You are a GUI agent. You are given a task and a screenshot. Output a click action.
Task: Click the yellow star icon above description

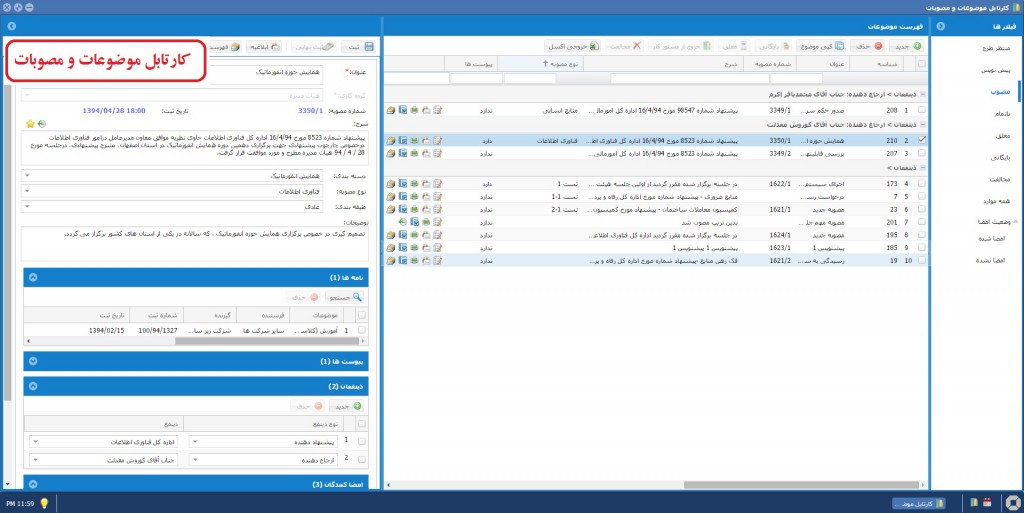click(29, 123)
